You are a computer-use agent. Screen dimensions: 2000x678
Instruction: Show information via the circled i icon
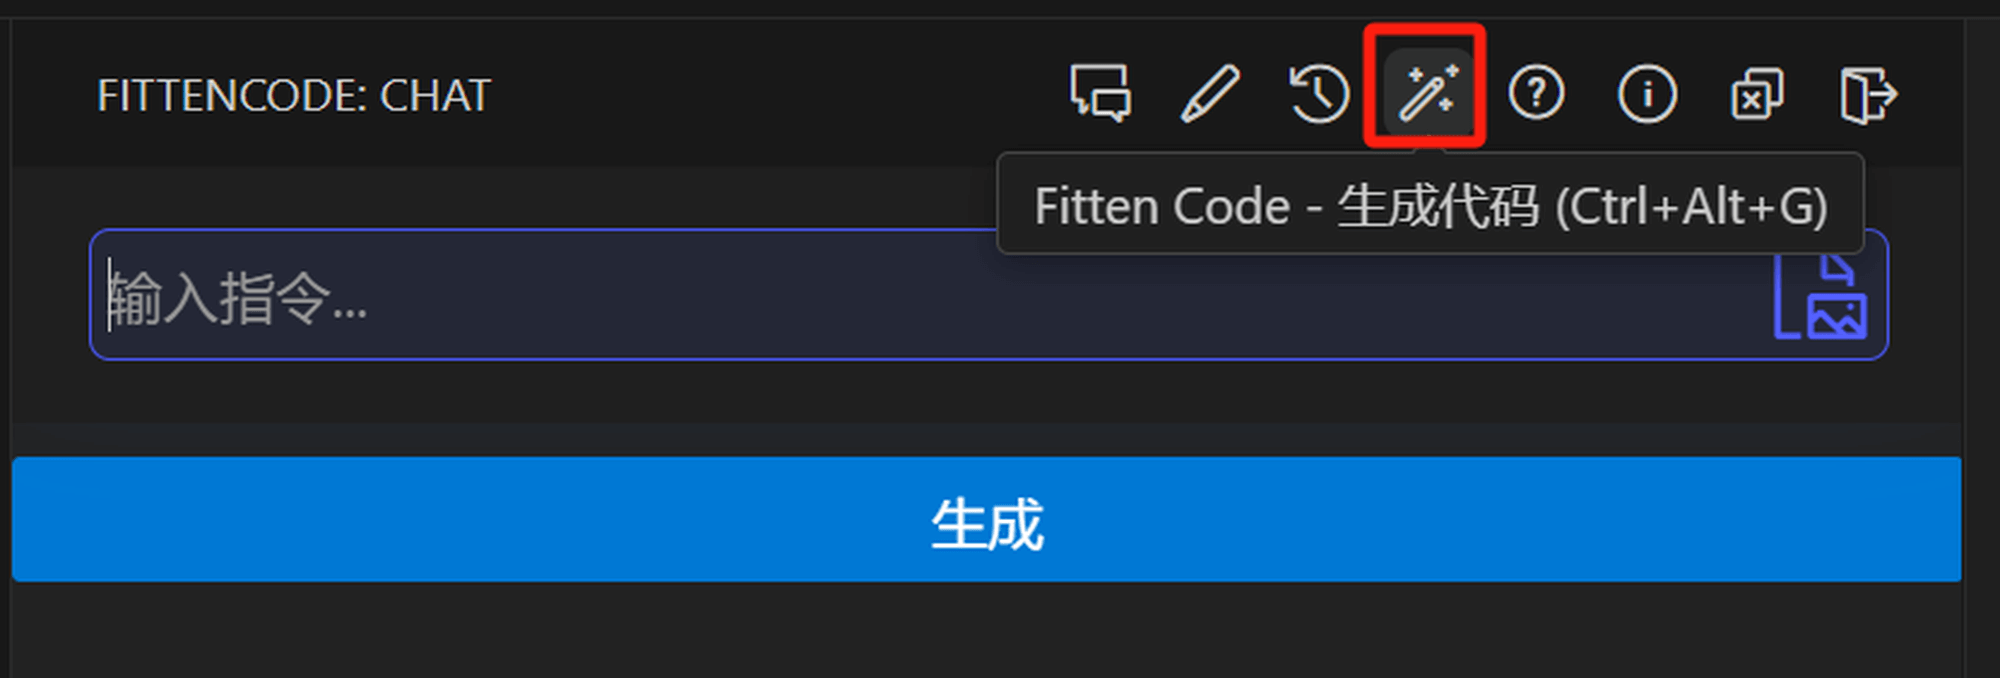(1647, 94)
